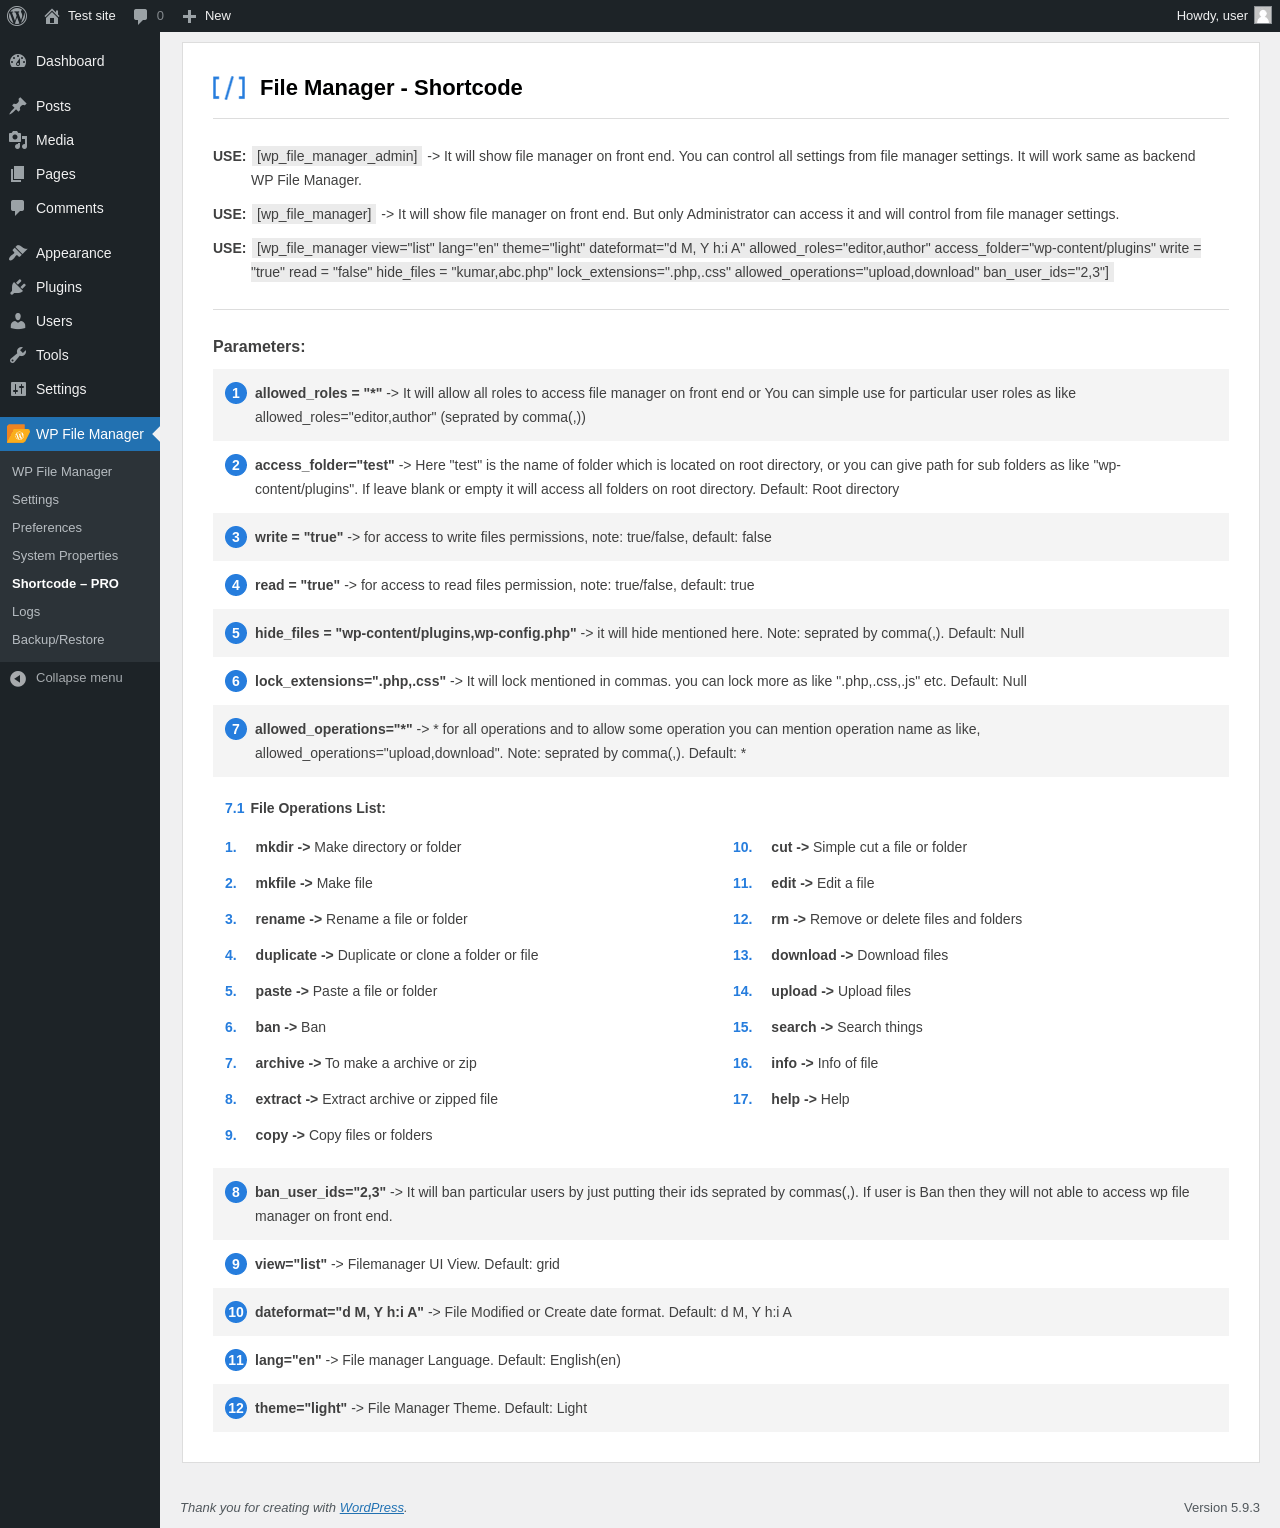Click the Howdy, user account link
This screenshot has height=1528, width=1280.
coord(1212,16)
